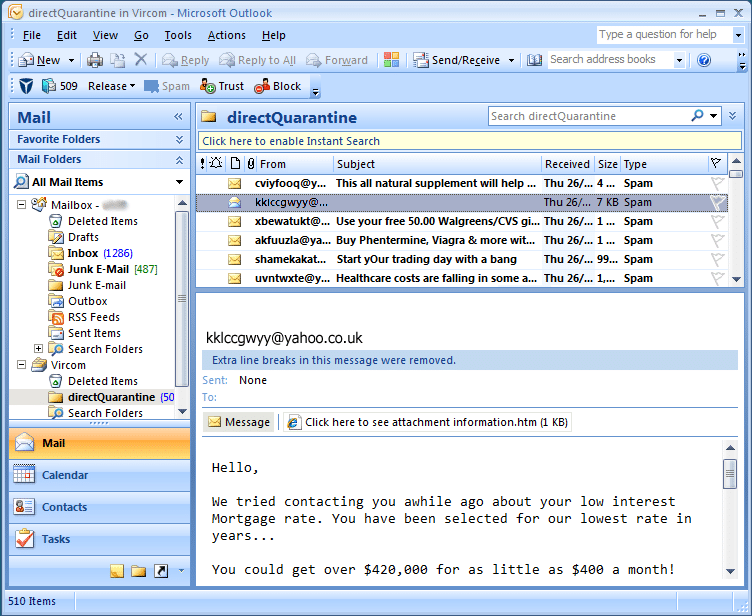
Task: Sort by item Icon column header
Action: 235,164
